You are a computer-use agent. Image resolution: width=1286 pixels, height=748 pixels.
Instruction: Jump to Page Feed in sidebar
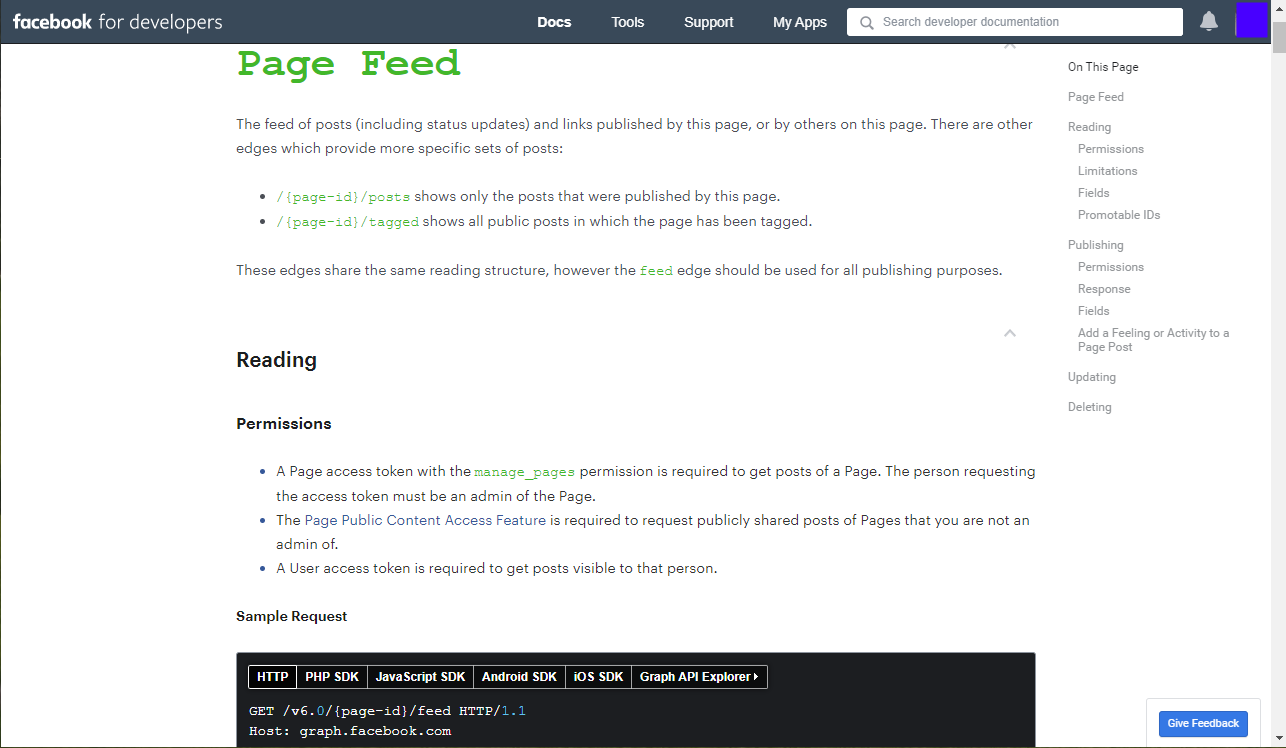tap(1096, 97)
